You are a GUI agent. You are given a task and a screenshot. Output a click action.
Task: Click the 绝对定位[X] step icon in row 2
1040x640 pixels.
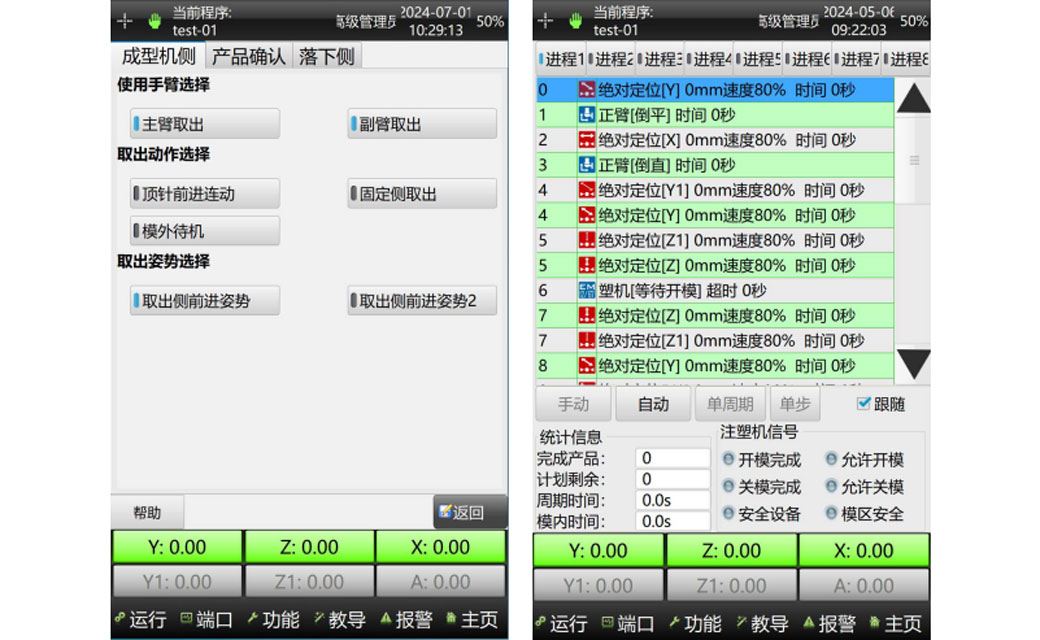click(x=587, y=140)
